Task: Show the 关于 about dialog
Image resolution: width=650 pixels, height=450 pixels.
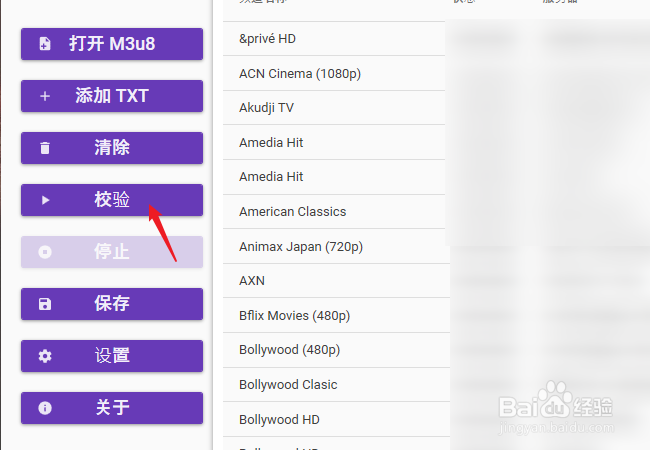Action: (x=112, y=408)
